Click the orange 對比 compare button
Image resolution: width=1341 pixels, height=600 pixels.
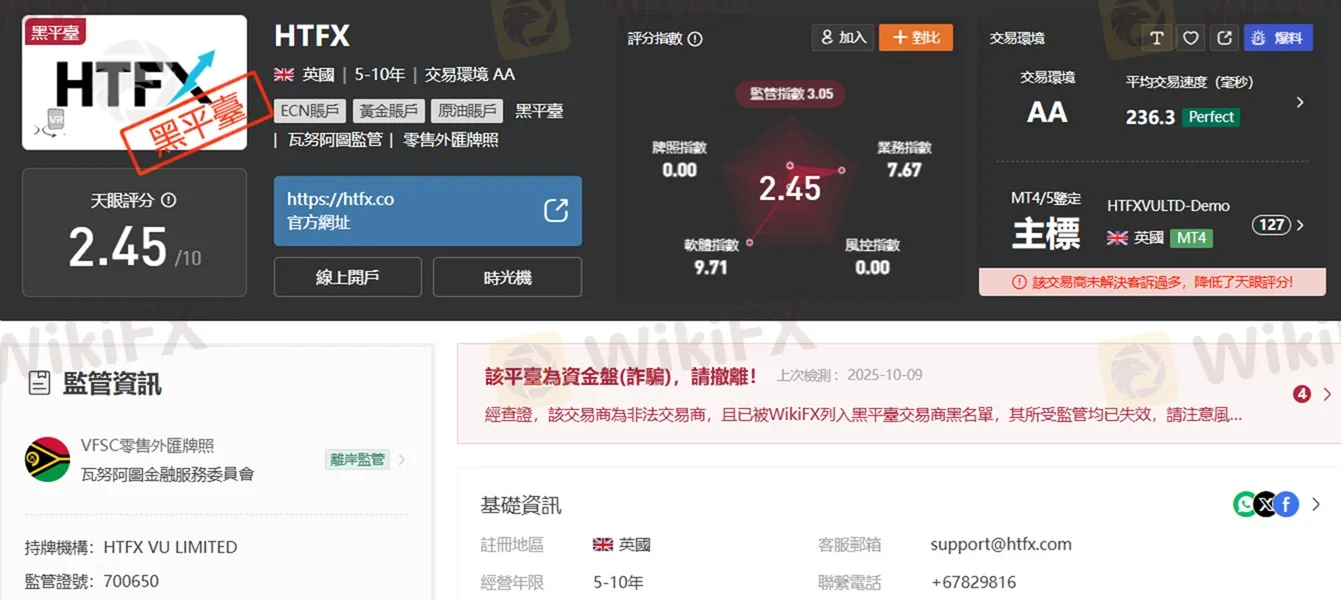[x=916, y=37]
